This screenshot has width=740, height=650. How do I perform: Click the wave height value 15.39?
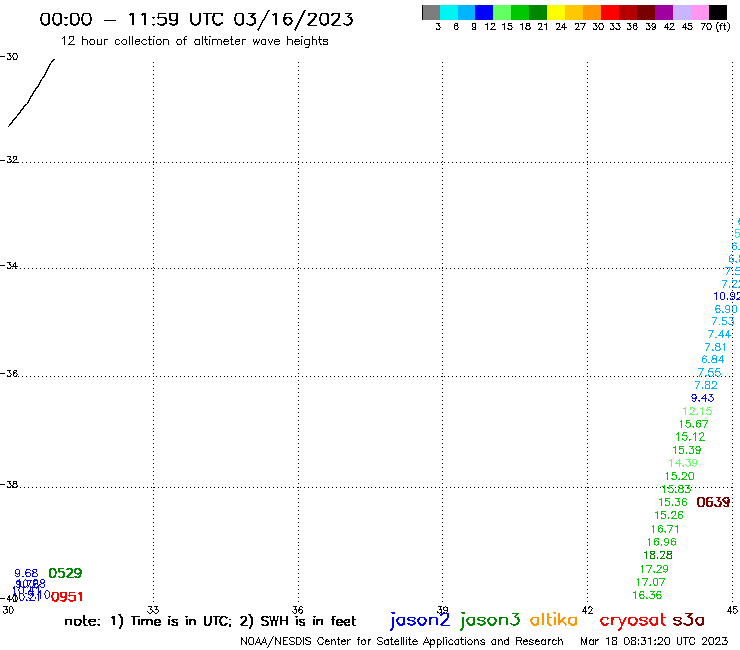tap(687, 450)
